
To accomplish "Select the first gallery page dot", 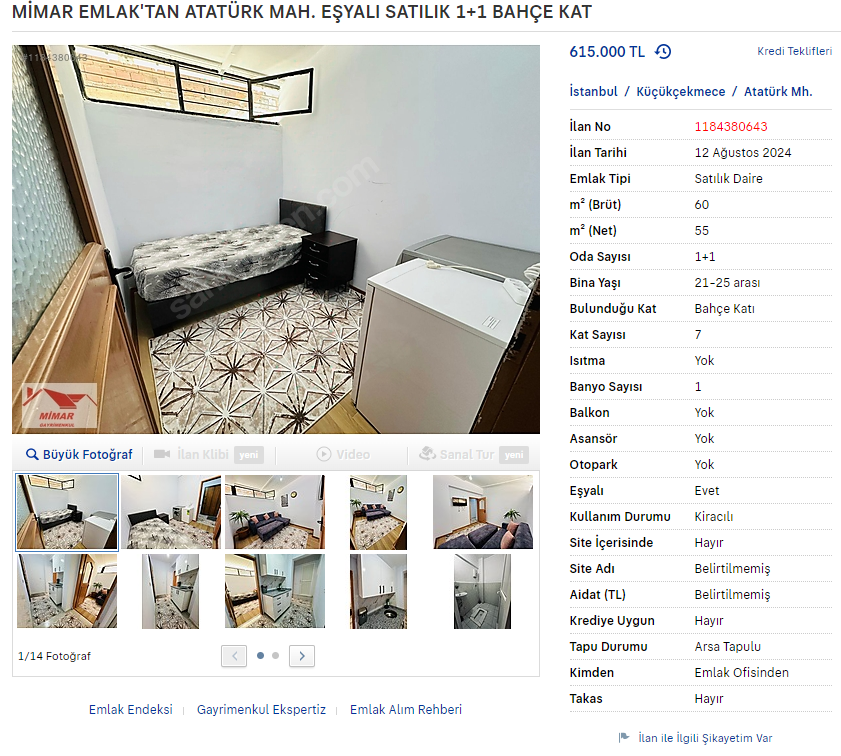I will [x=261, y=655].
